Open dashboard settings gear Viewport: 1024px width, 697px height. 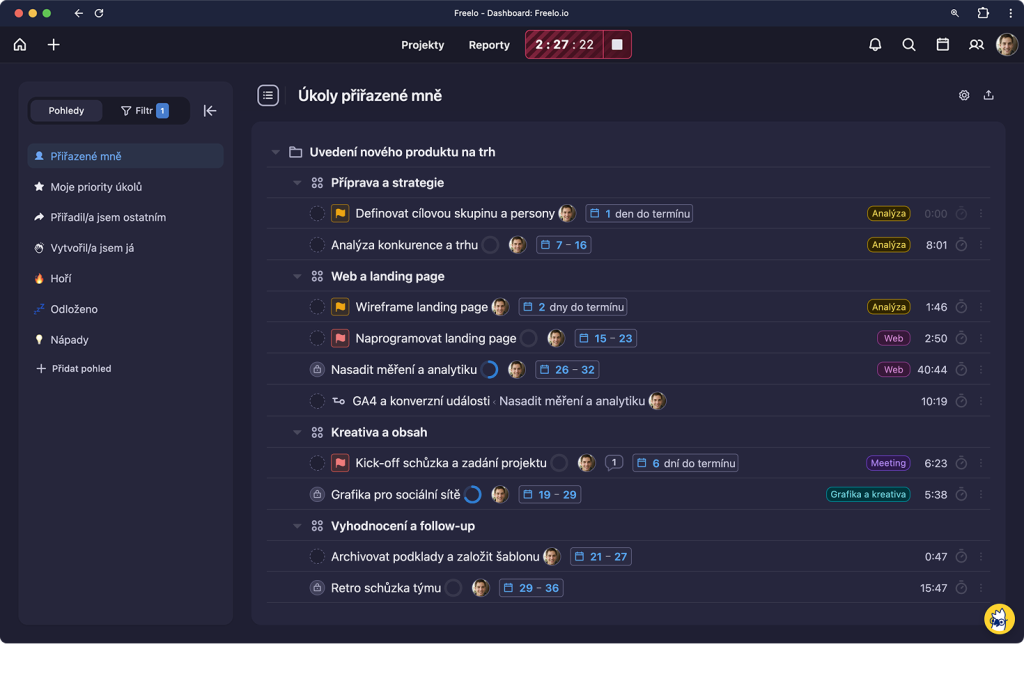(963, 95)
